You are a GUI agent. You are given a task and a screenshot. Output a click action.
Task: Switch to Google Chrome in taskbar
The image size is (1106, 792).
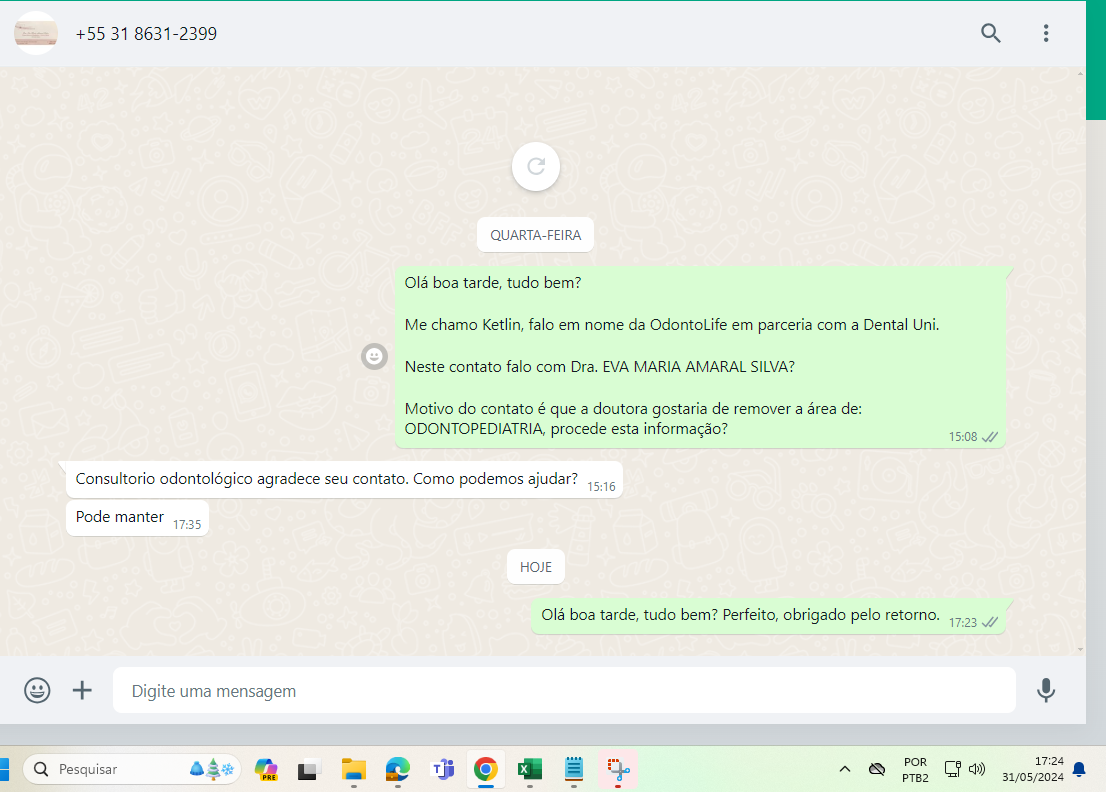(x=485, y=769)
